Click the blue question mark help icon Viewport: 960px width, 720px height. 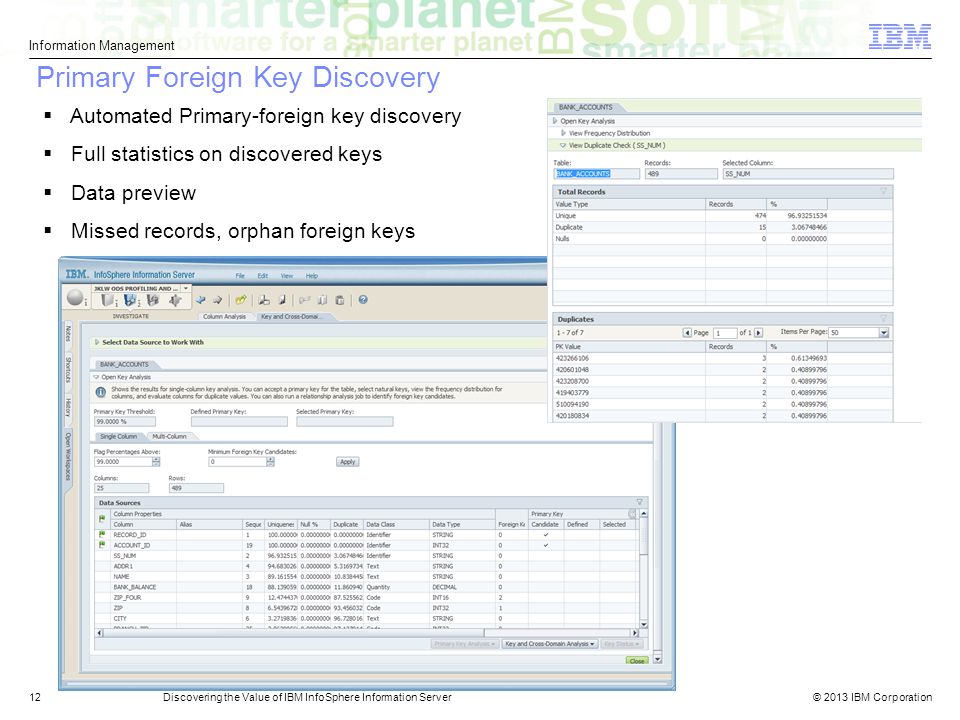click(363, 300)
